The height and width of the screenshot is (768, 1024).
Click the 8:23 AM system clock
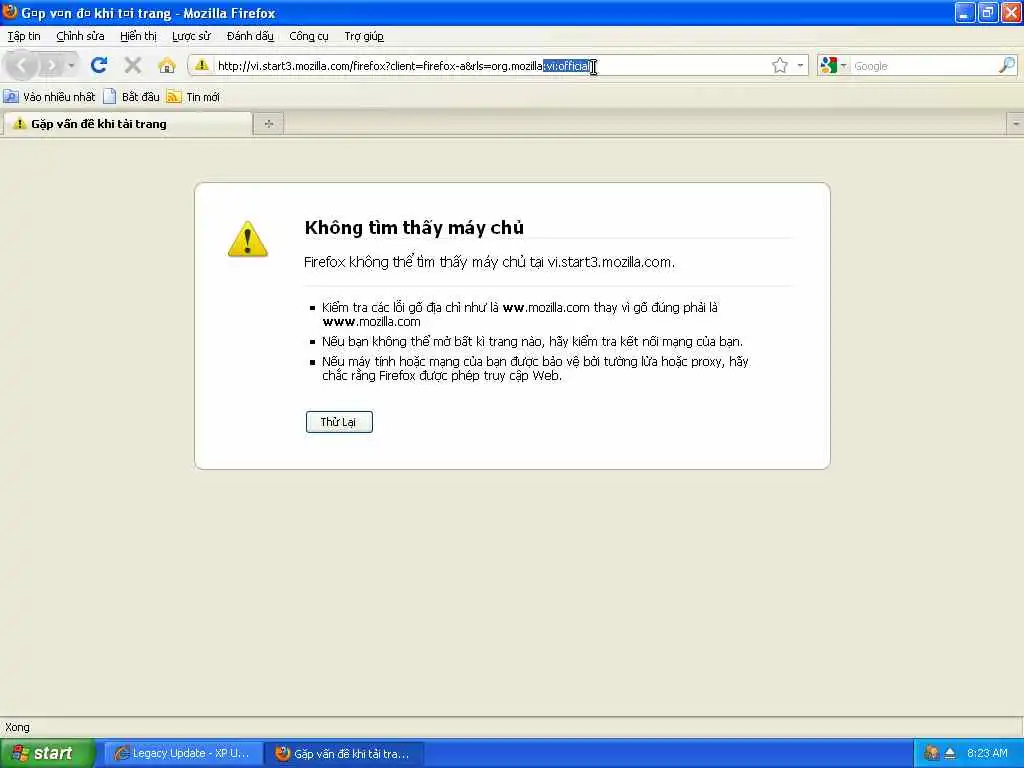tap(987, 753)
